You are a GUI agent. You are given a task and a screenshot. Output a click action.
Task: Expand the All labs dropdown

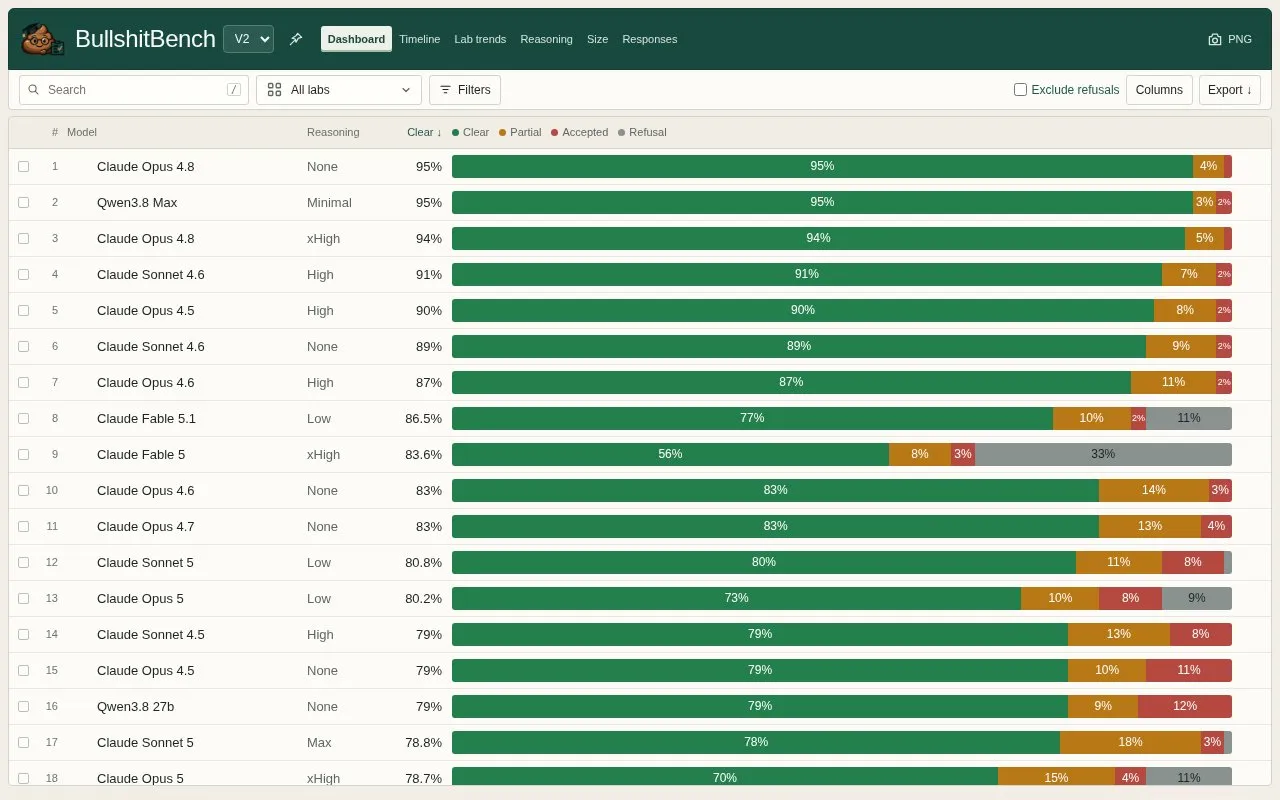(x=339, y=90)
